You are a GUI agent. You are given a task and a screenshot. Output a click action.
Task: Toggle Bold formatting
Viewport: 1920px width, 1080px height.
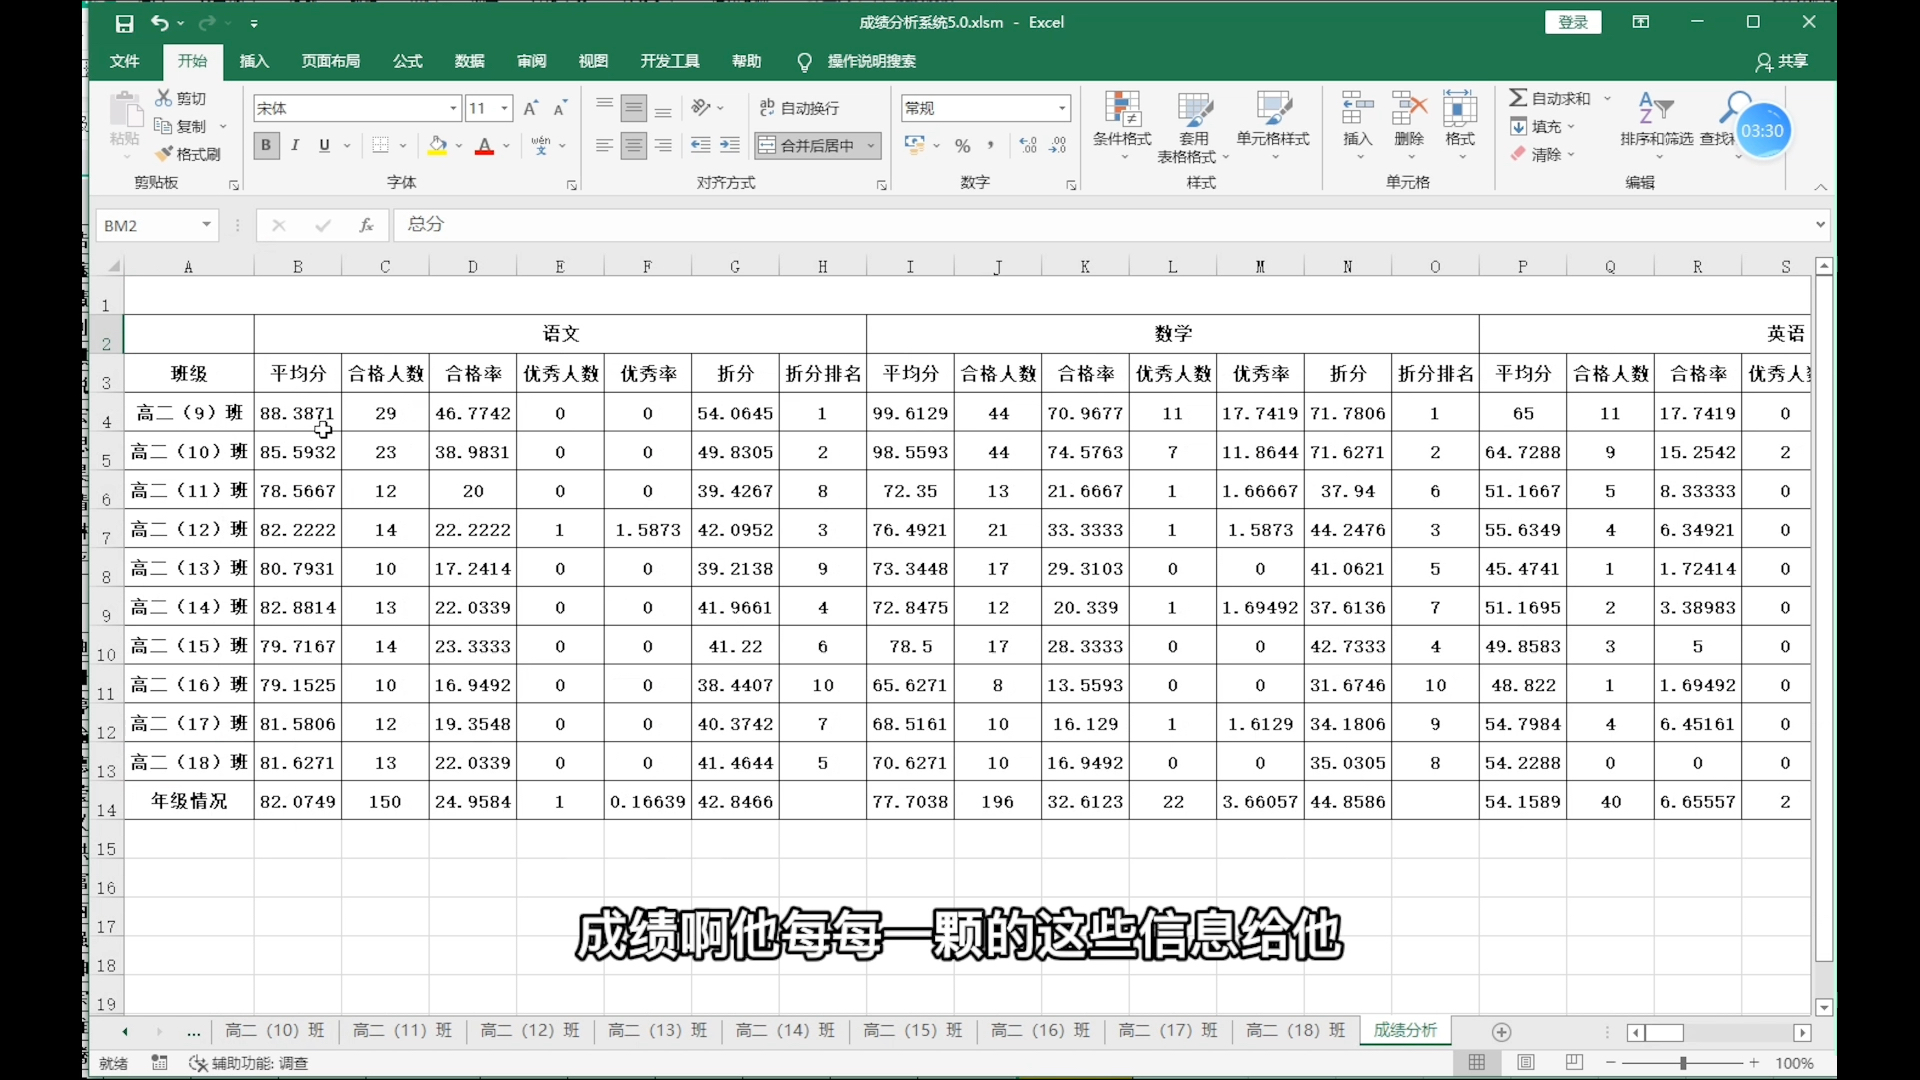coord(265,145)
